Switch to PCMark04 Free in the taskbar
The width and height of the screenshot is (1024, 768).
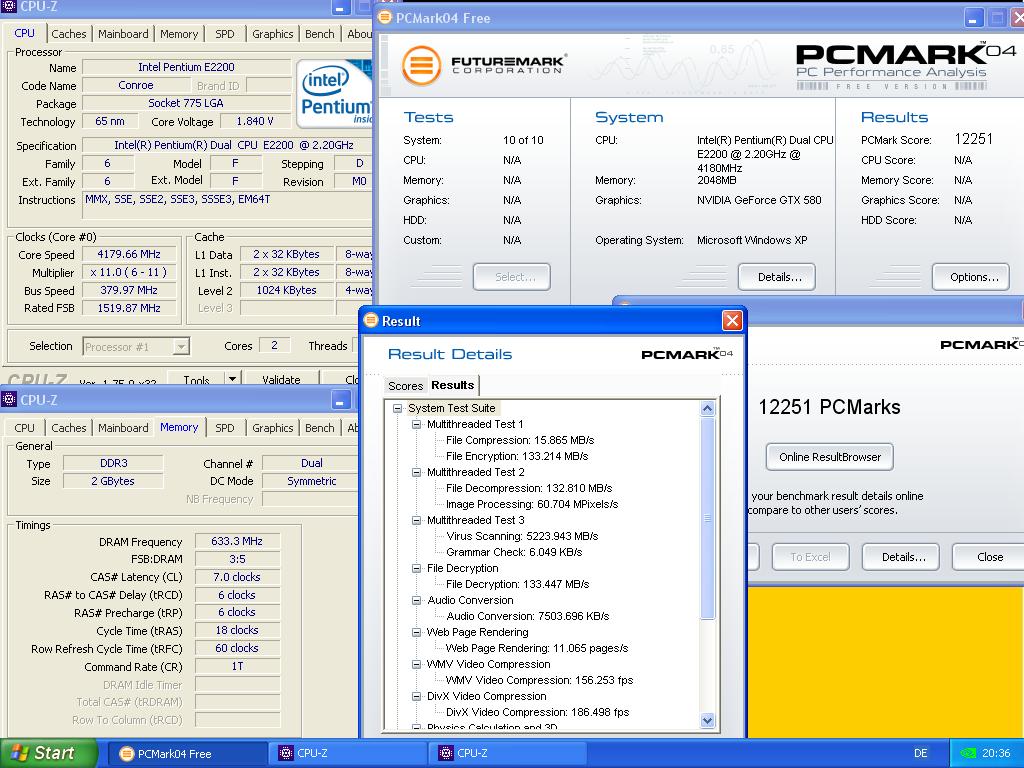(187, 754)
